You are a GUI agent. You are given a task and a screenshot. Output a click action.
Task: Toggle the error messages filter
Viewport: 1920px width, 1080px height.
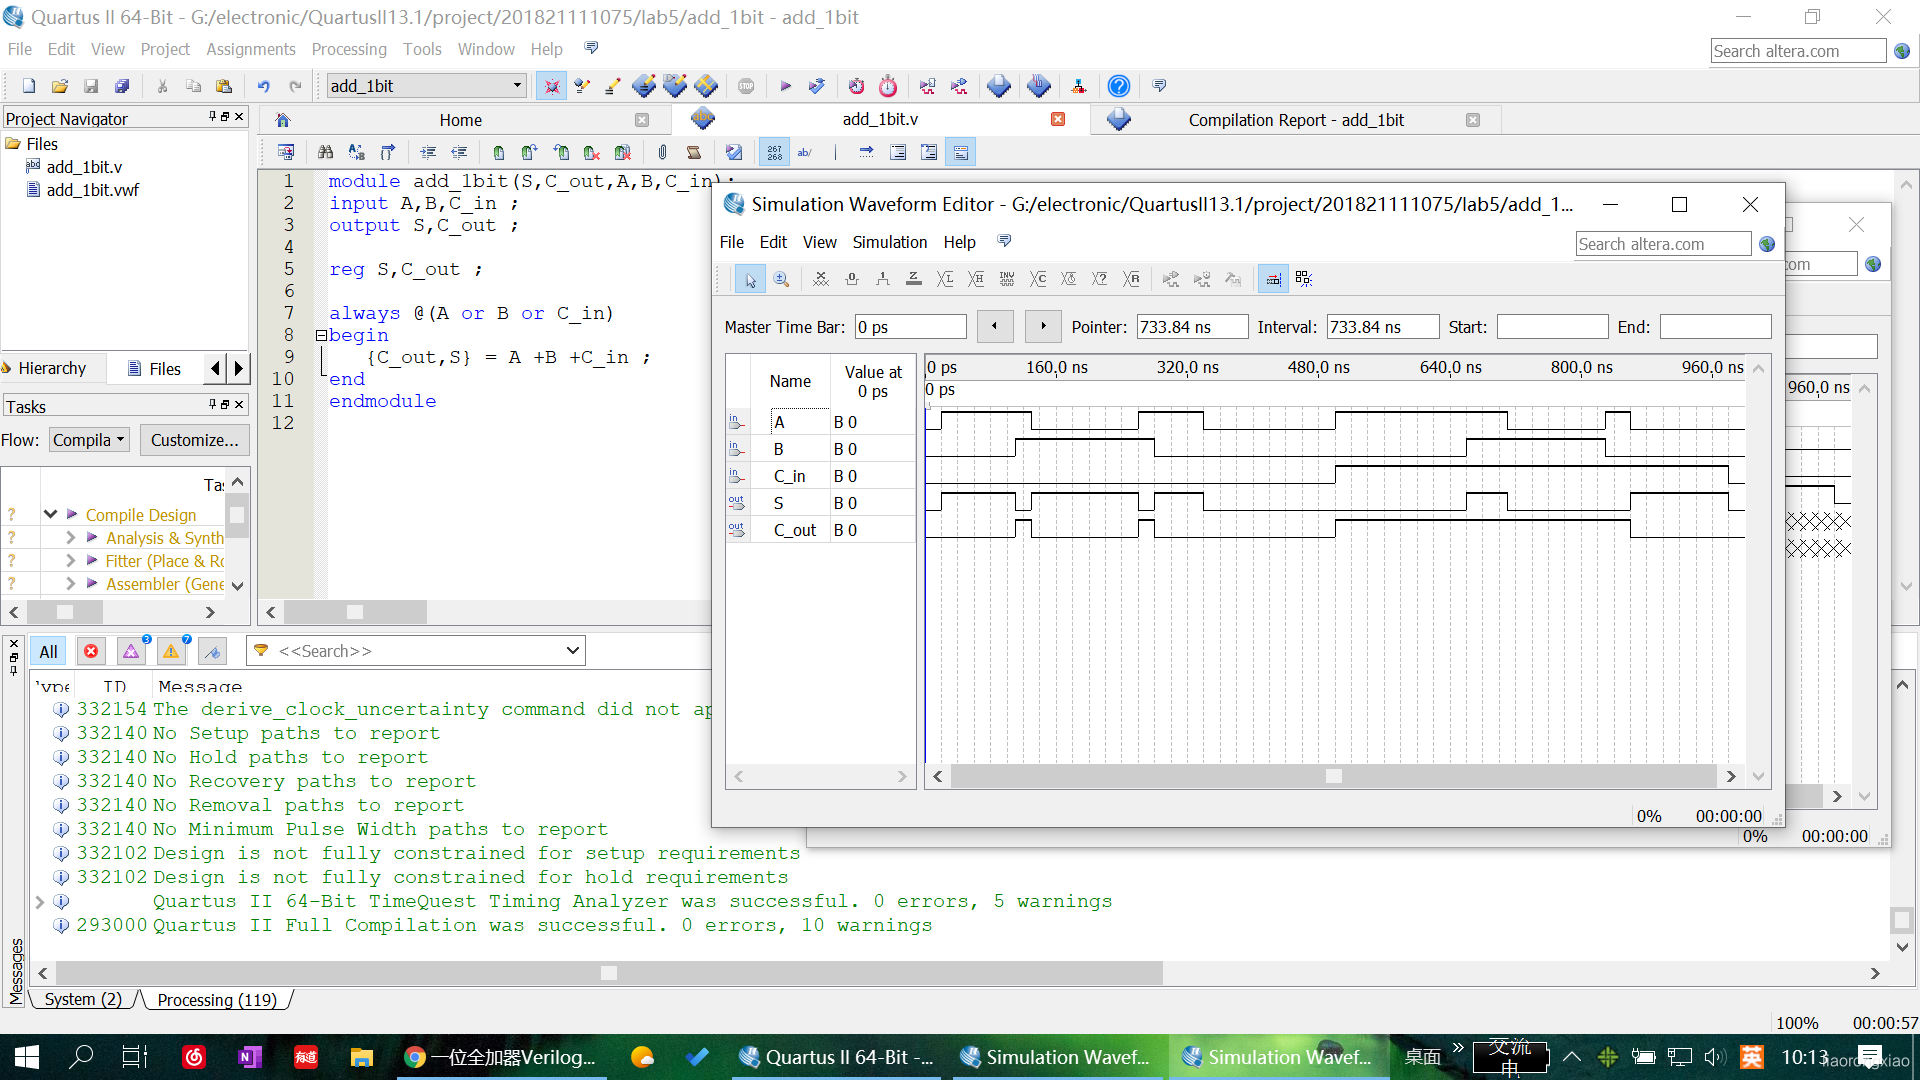(x=91, y=651)
